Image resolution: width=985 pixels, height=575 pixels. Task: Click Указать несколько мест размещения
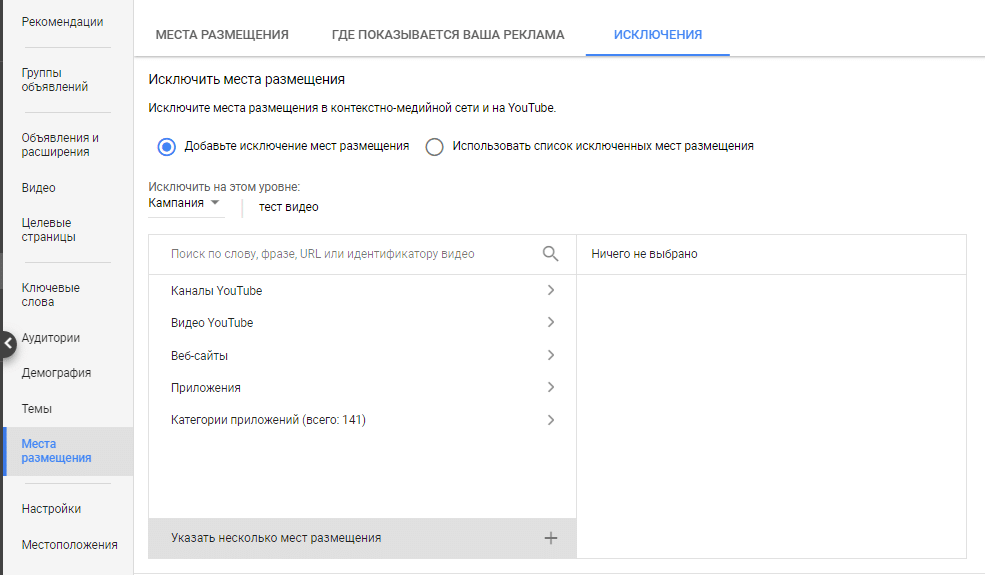362,538
